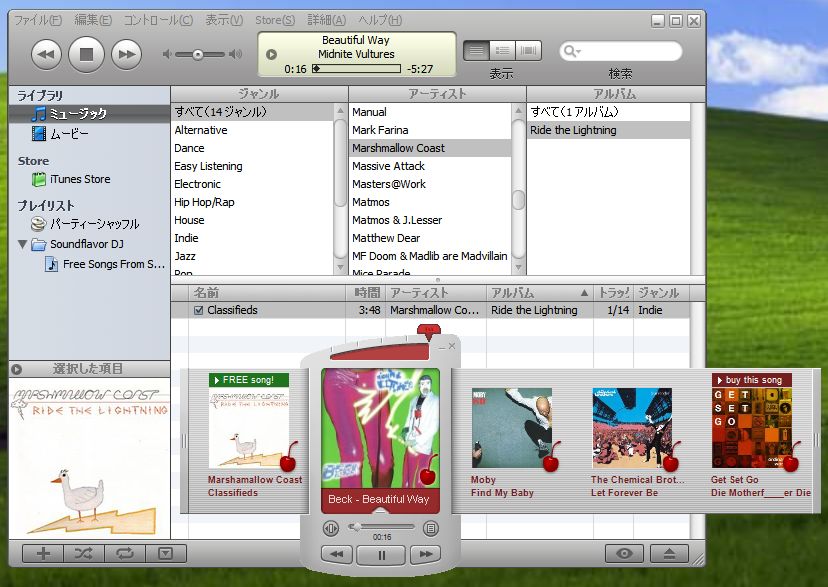Open the 表示 menu

pos(224,20)
